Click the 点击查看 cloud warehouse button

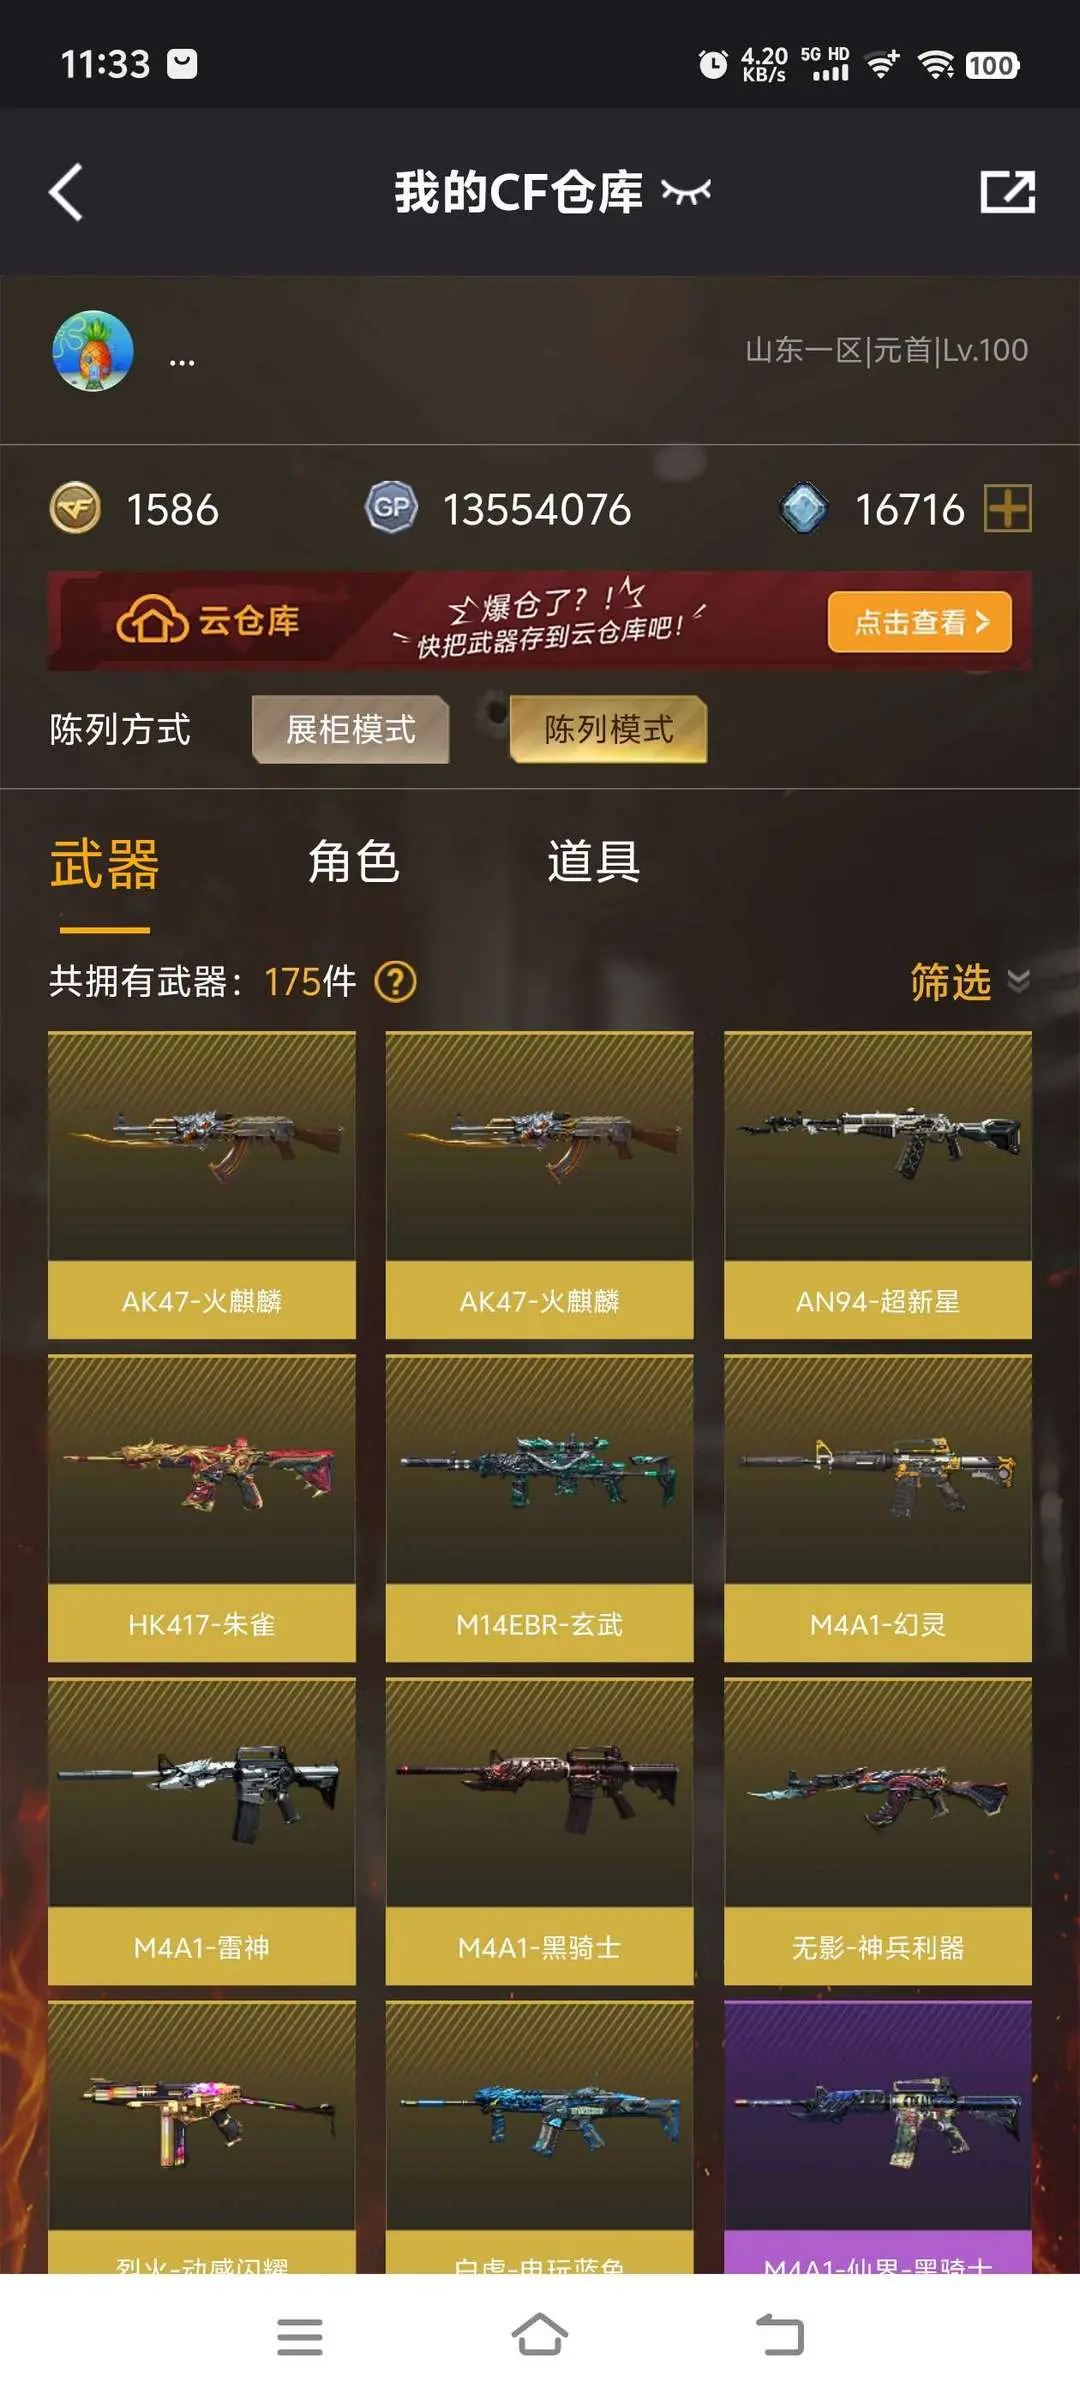click(920, 622)
